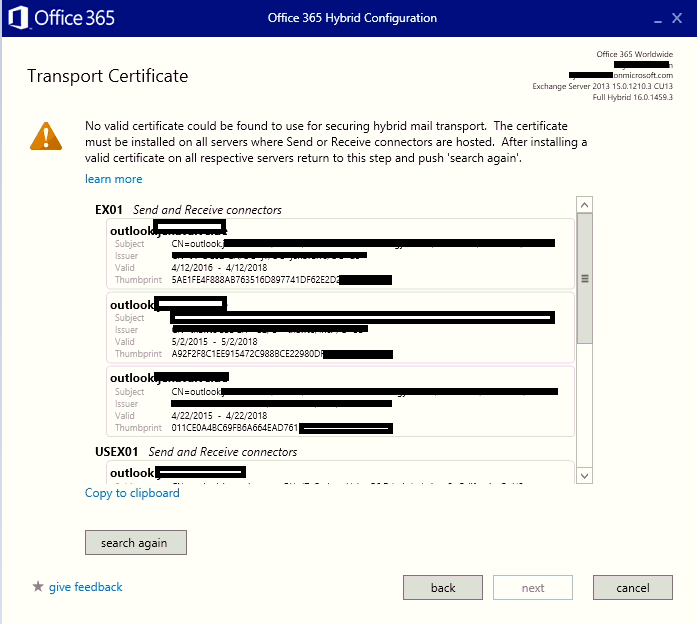Screen dimensions: 697x624
Task: Click the certificate list scroll up arrow
Action: point(585,205)
